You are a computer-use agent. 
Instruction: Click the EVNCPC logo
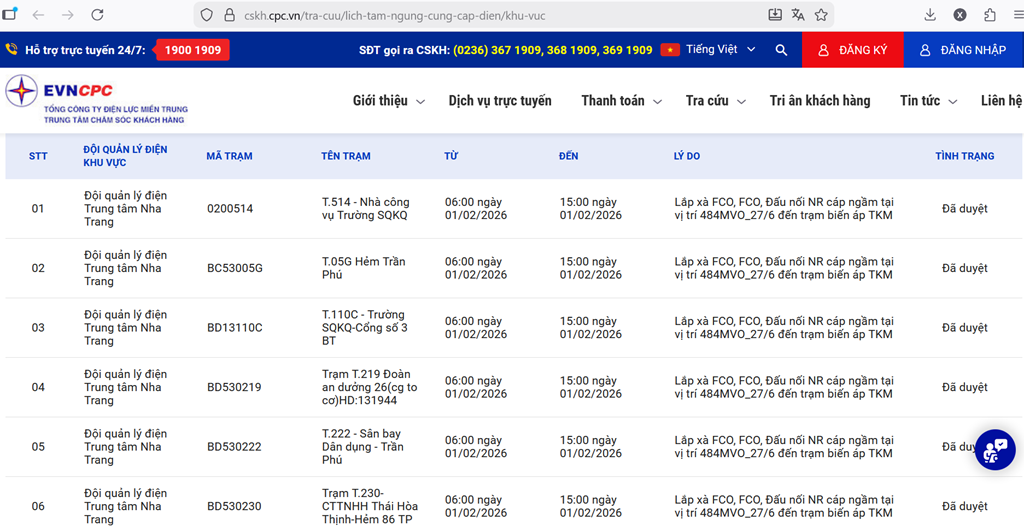coord(96,100)
